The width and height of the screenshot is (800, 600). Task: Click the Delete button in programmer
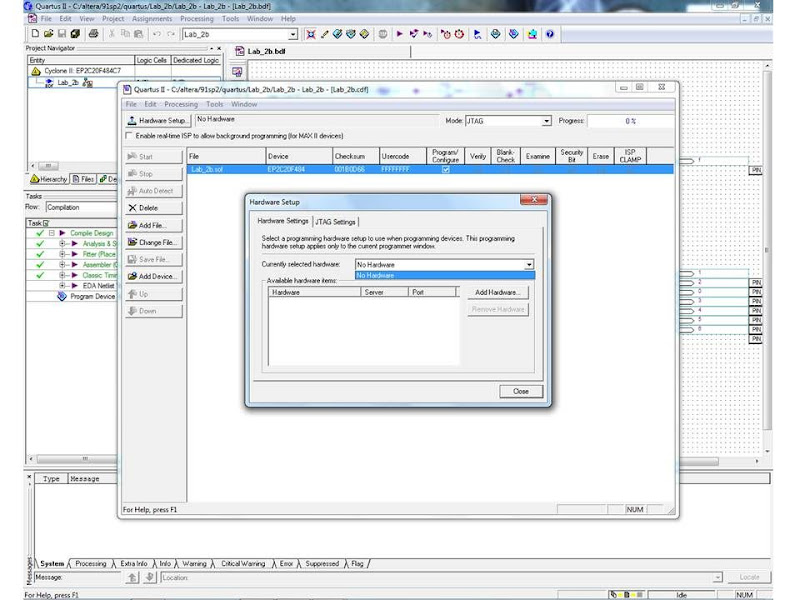pos(154,208)
